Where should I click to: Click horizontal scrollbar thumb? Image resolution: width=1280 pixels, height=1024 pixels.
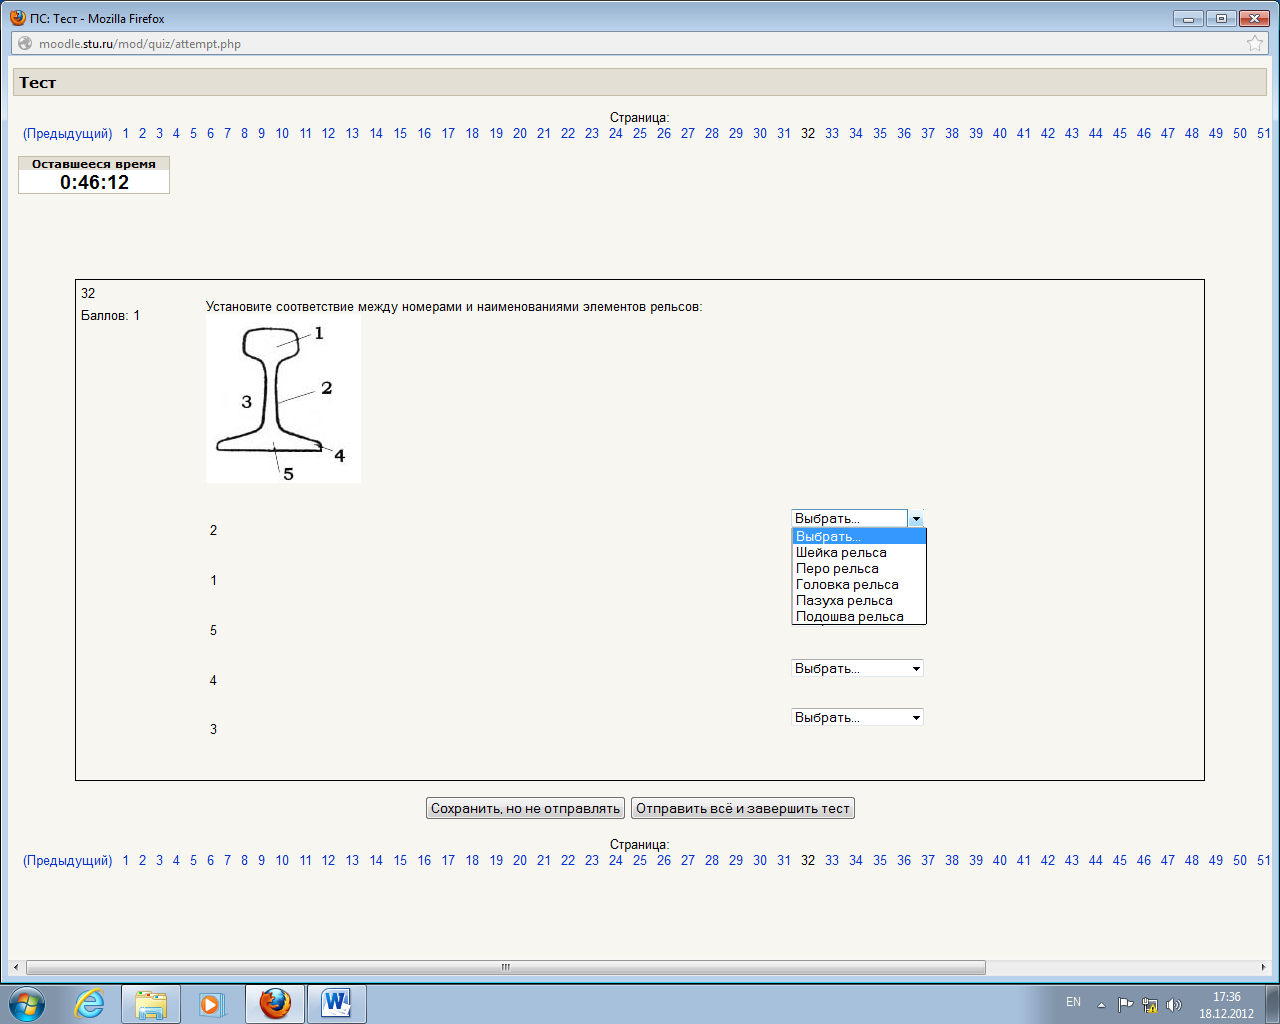click(505, 967)
